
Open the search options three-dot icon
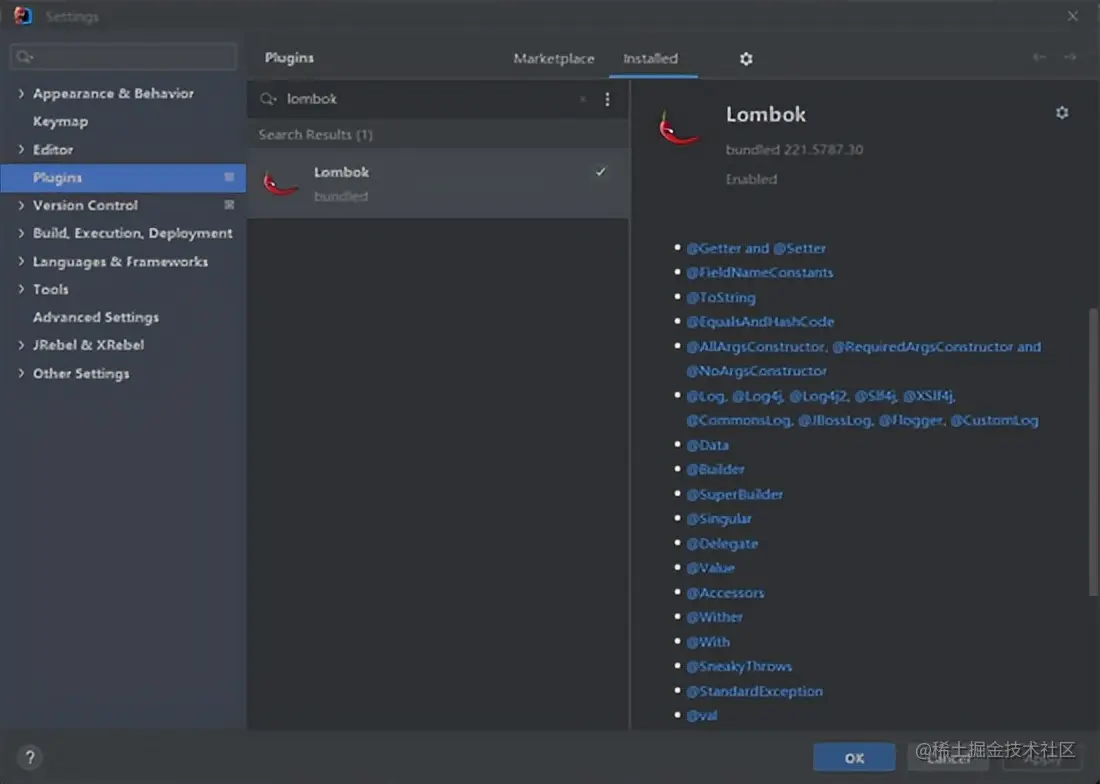(607, 99)
